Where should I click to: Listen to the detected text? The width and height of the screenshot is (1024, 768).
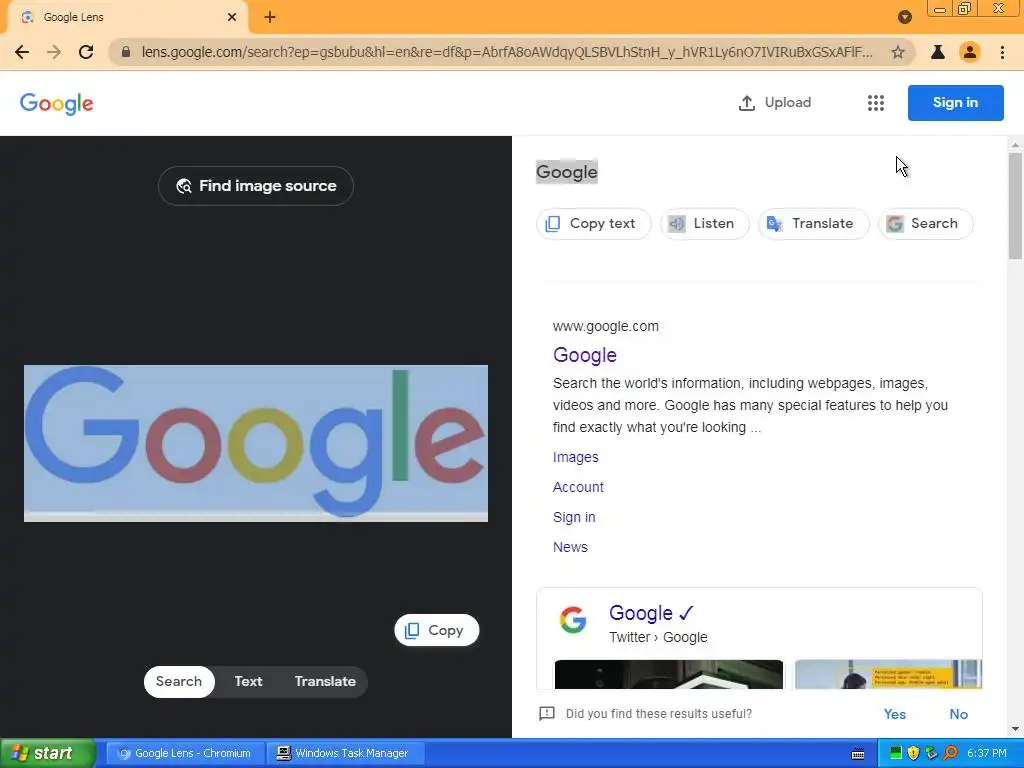[x=704, y=224]
